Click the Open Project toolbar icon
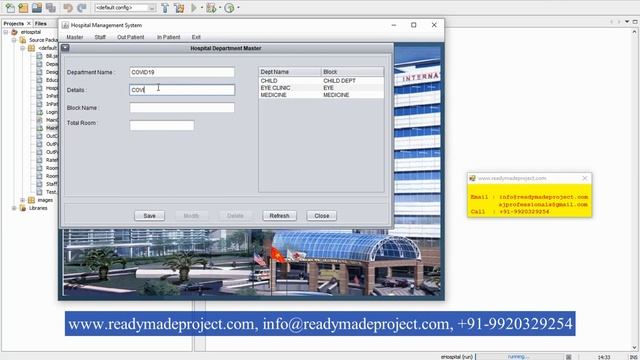Viewport: 640px width, 360px height. pyautogui.click(x=37, y=7)
